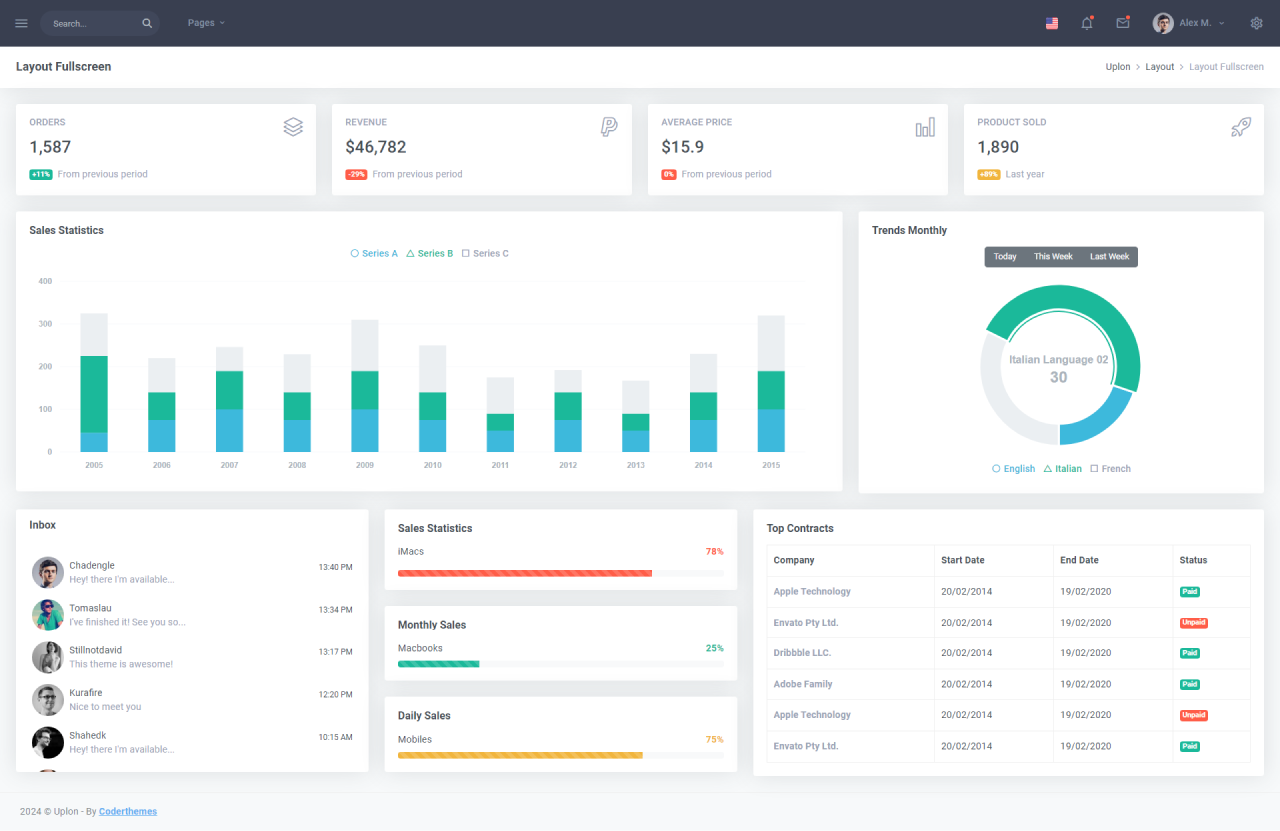This screenshot has height=831, width=1280.
Task: Open the notifications bell
Action: click(x=1087, y=23)
